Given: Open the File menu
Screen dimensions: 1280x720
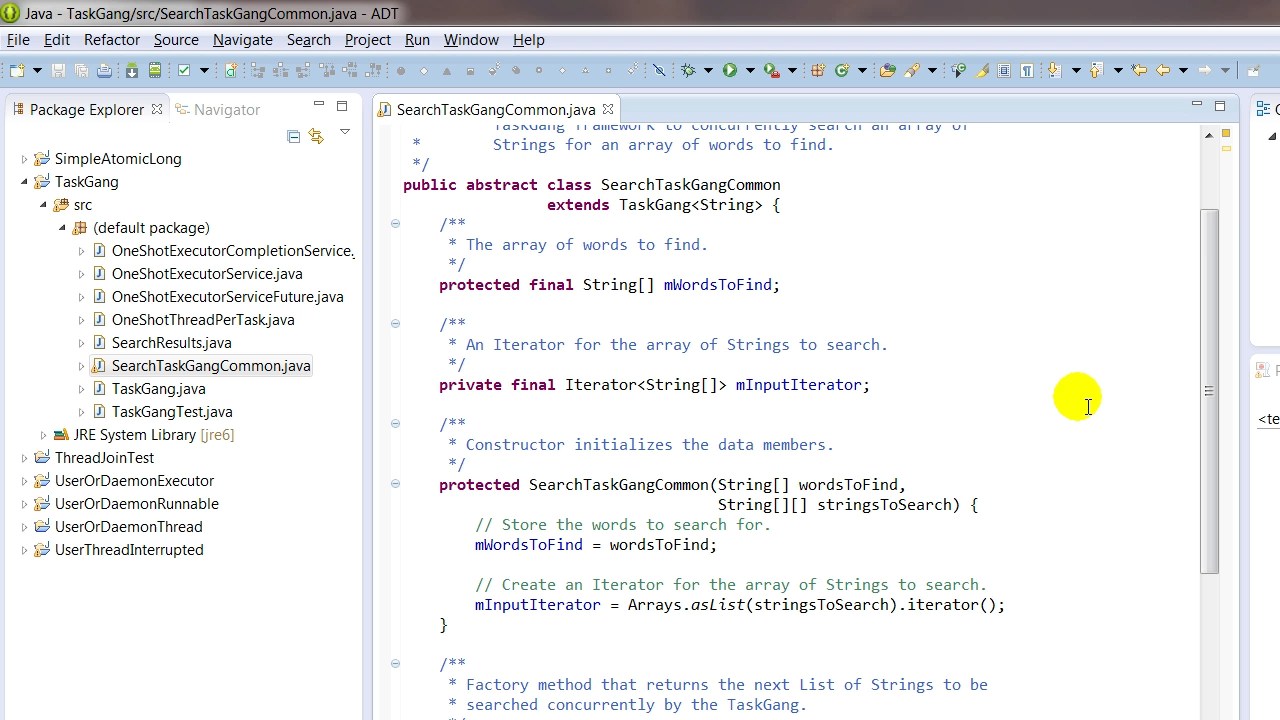Looking at the screenshot, I should [x=18, y=40].
